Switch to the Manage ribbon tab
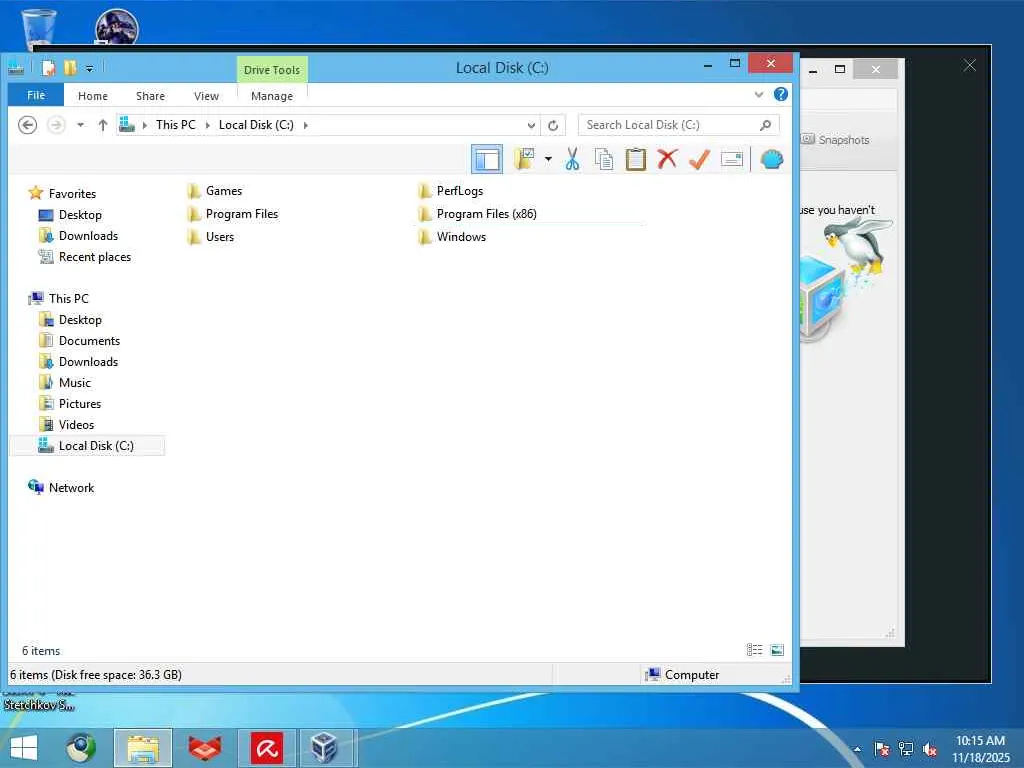1024x768 pixels. click(x=272, y=96)
